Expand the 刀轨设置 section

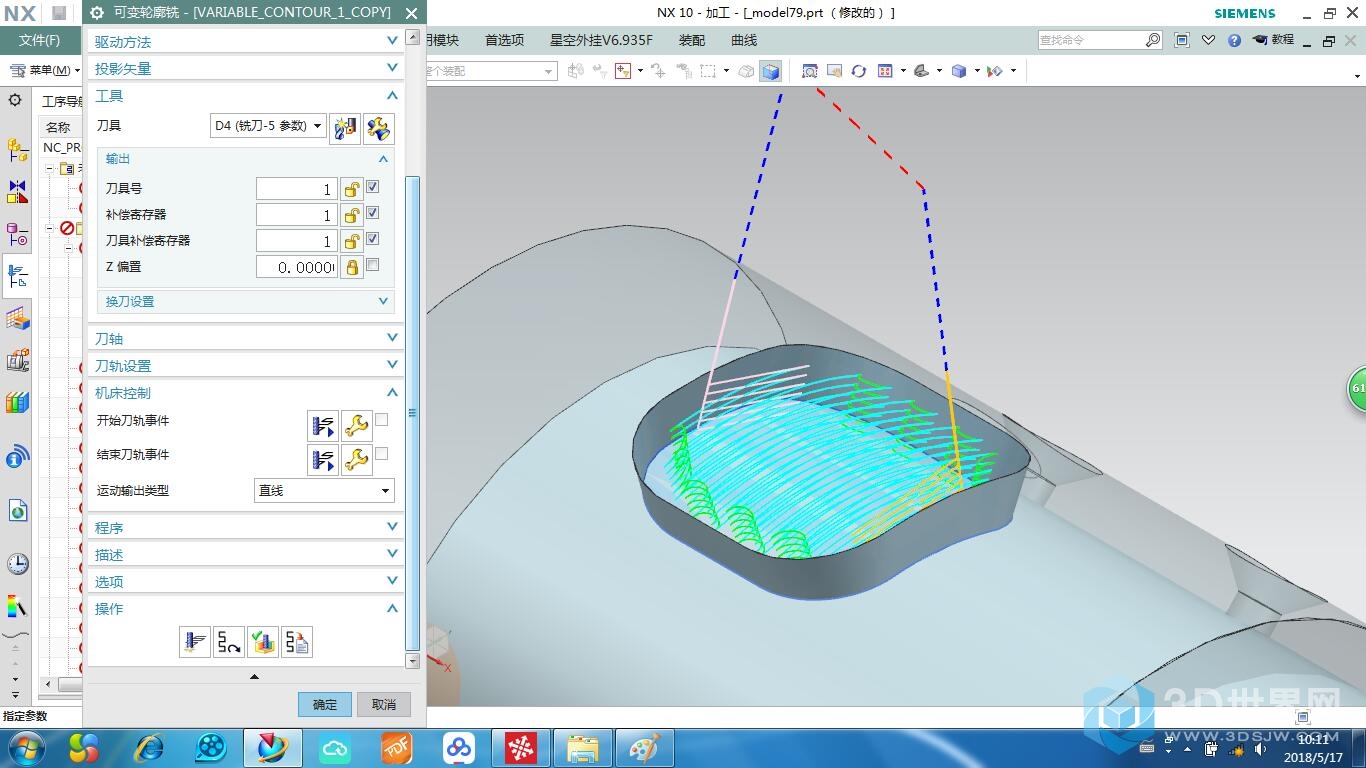[246, 365]
